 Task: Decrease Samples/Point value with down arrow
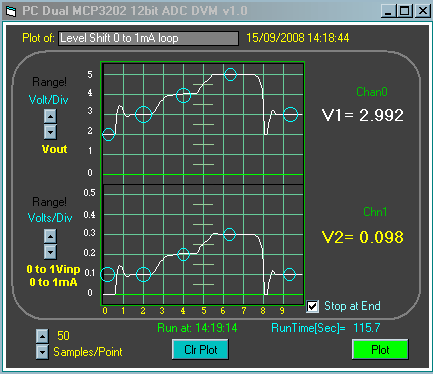(42, 352)
